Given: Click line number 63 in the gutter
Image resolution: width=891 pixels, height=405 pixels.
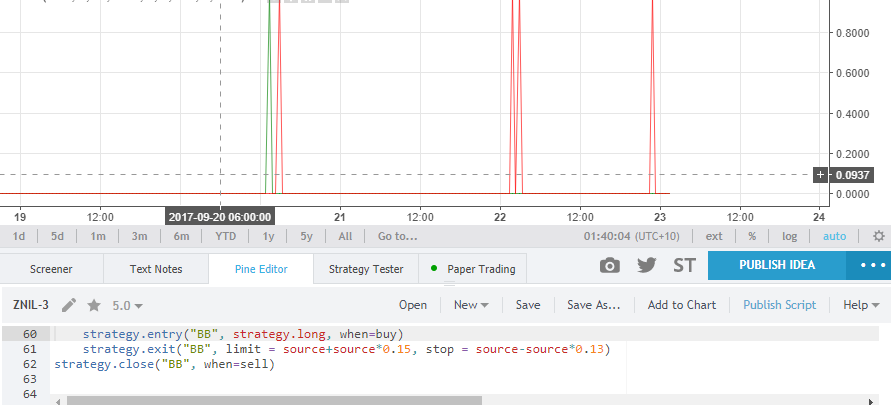Looking at the screenshot, I should 30,379.
